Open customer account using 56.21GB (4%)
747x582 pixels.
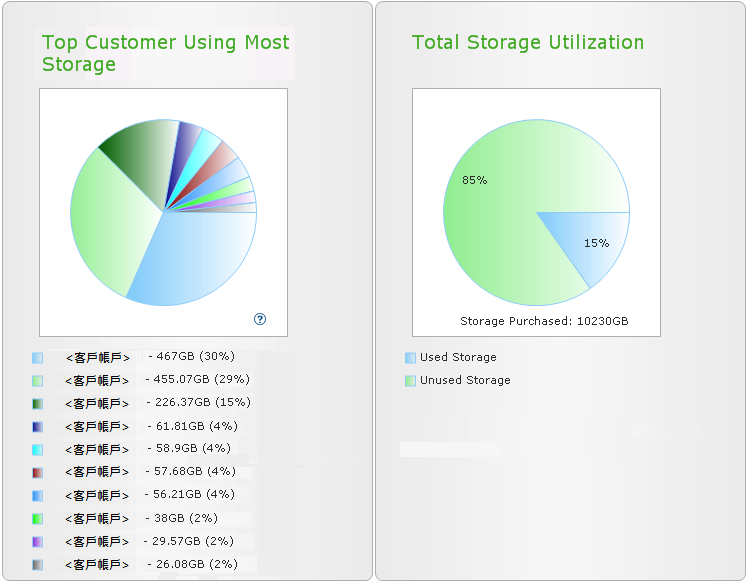97,495
